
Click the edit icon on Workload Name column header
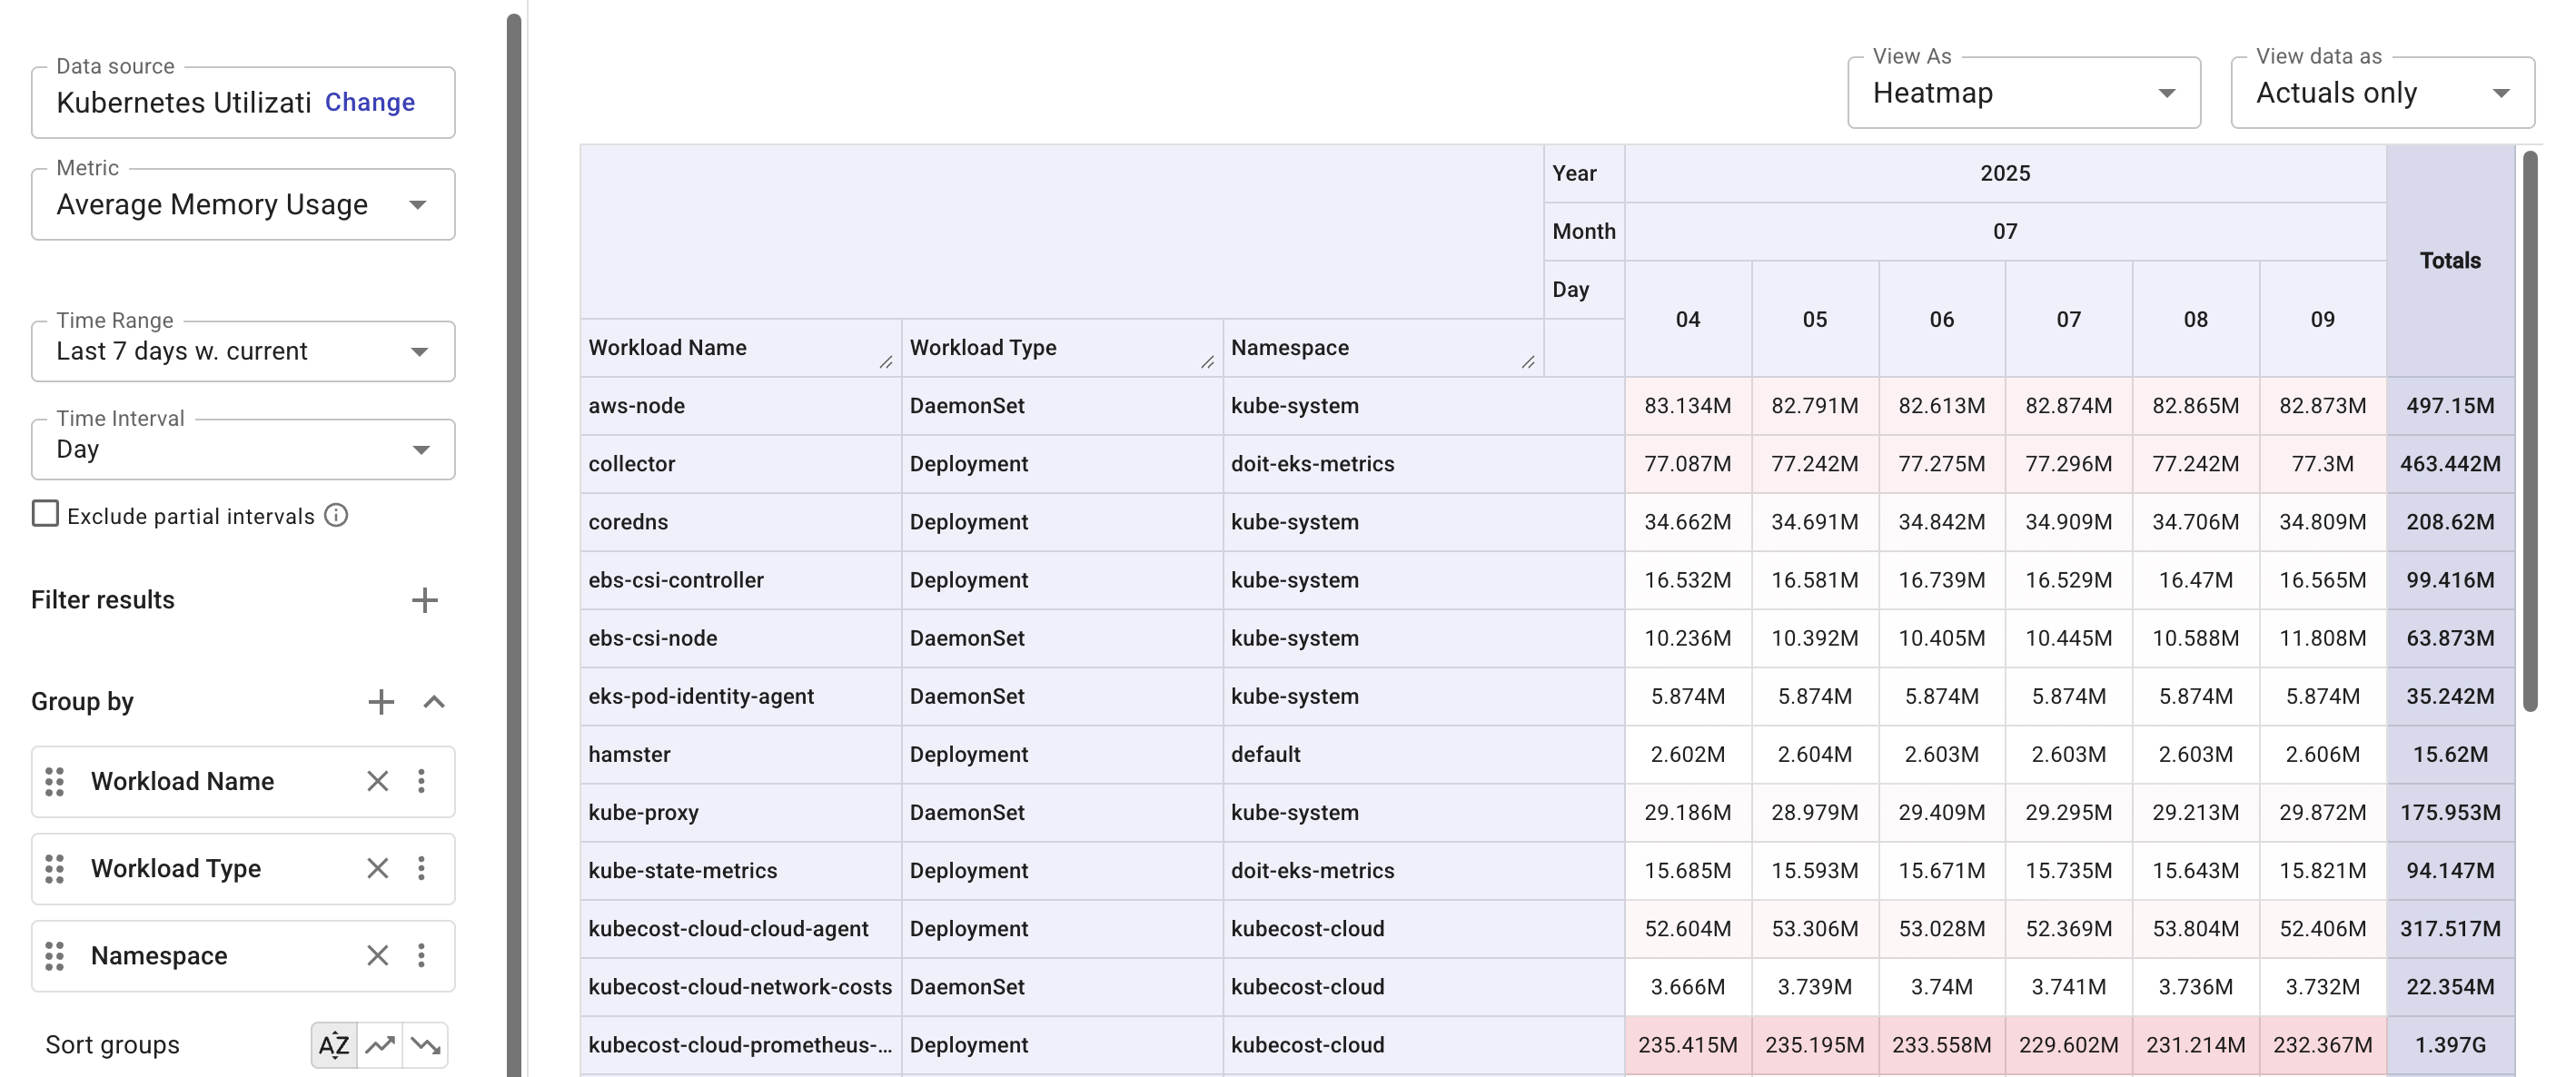point(886,362)
